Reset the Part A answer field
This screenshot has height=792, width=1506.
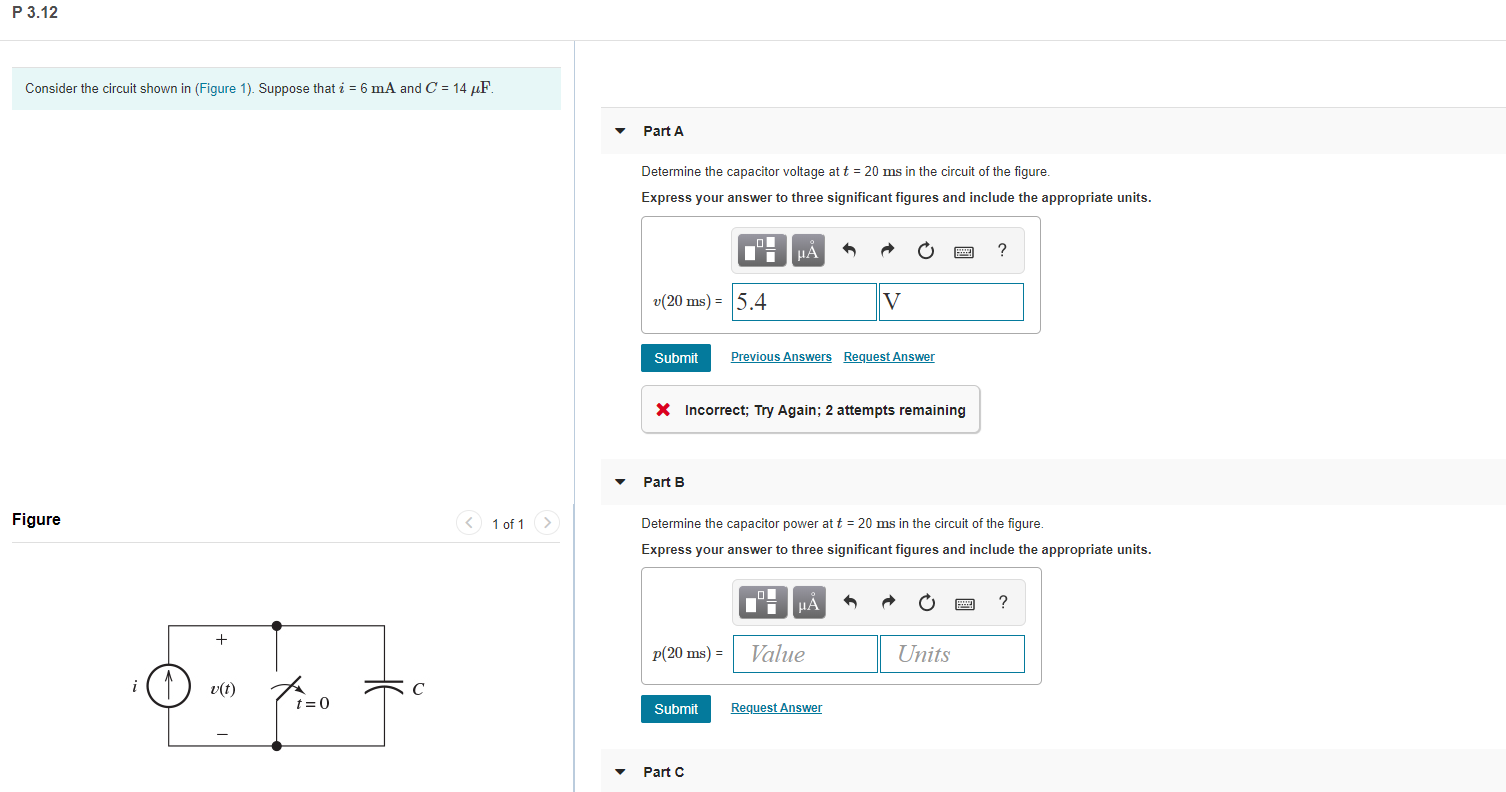925,250
